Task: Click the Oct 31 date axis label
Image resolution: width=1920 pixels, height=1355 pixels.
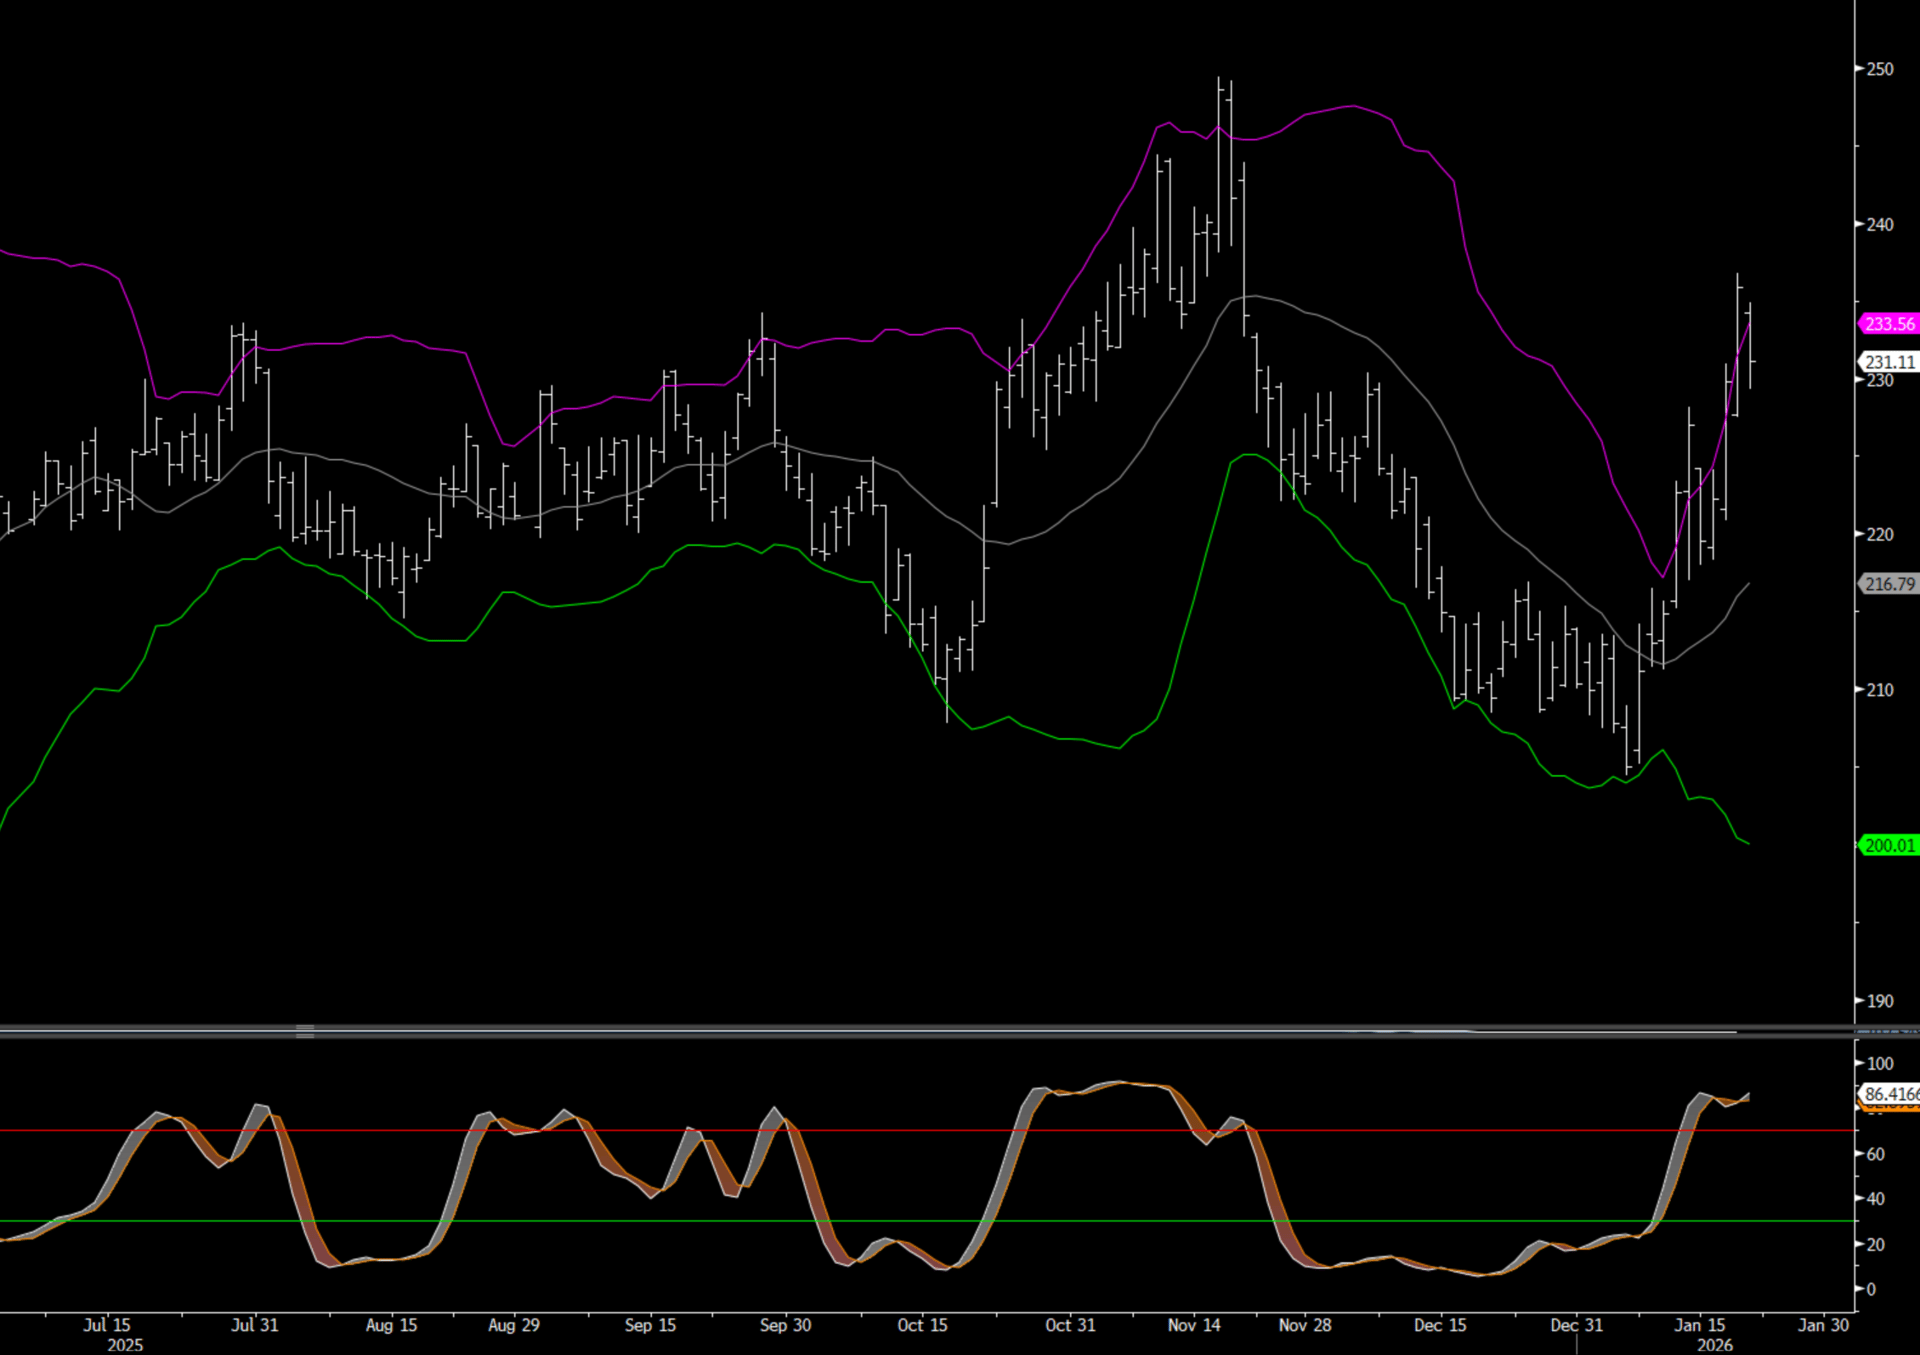Action: click(1070, 1325)
